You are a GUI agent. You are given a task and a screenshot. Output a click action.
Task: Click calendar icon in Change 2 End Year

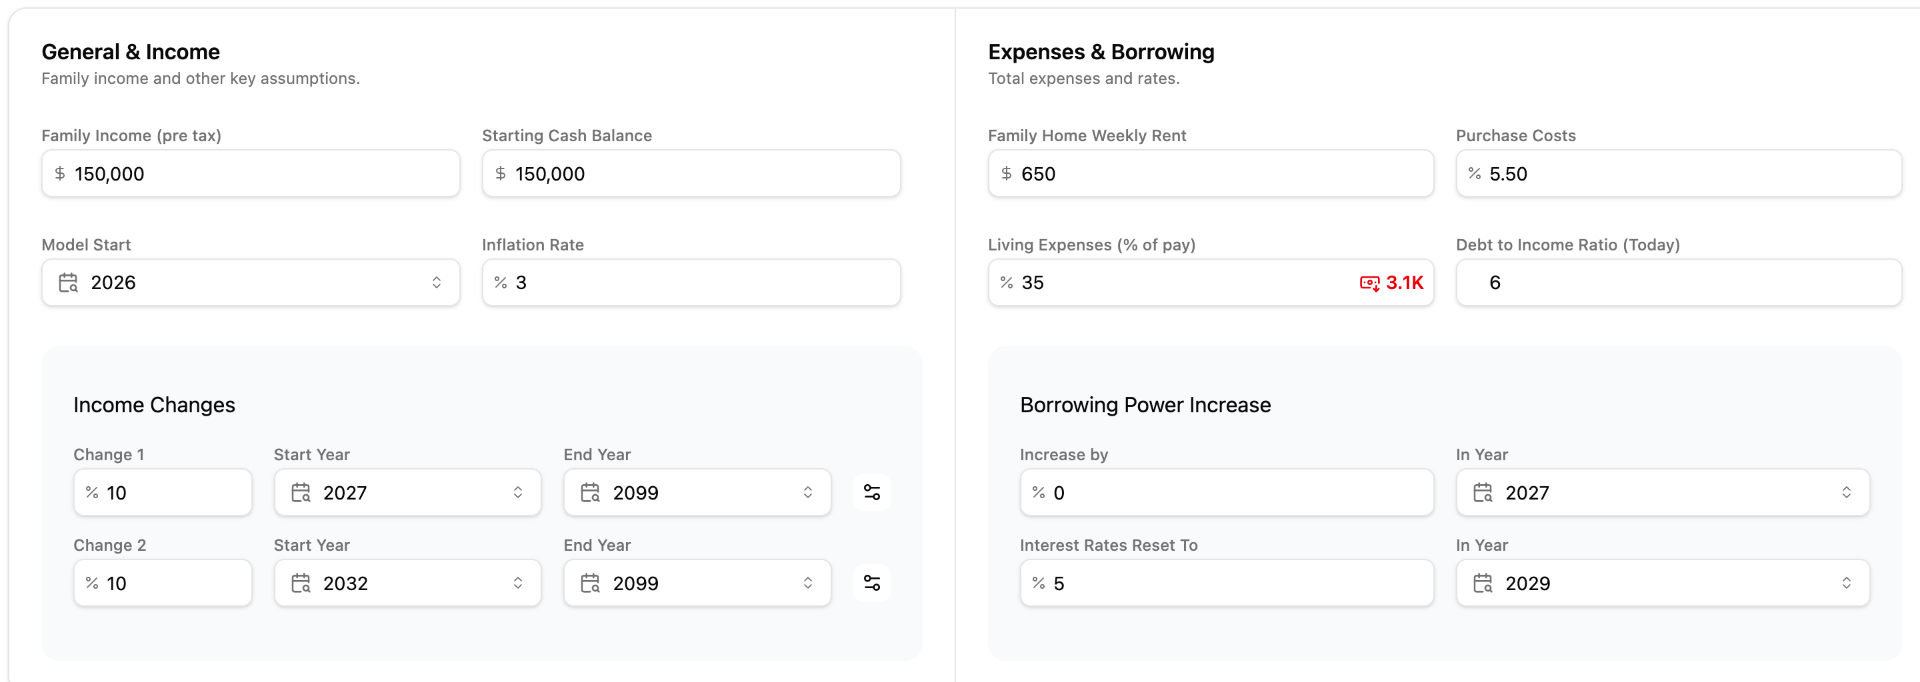point(590,583)
